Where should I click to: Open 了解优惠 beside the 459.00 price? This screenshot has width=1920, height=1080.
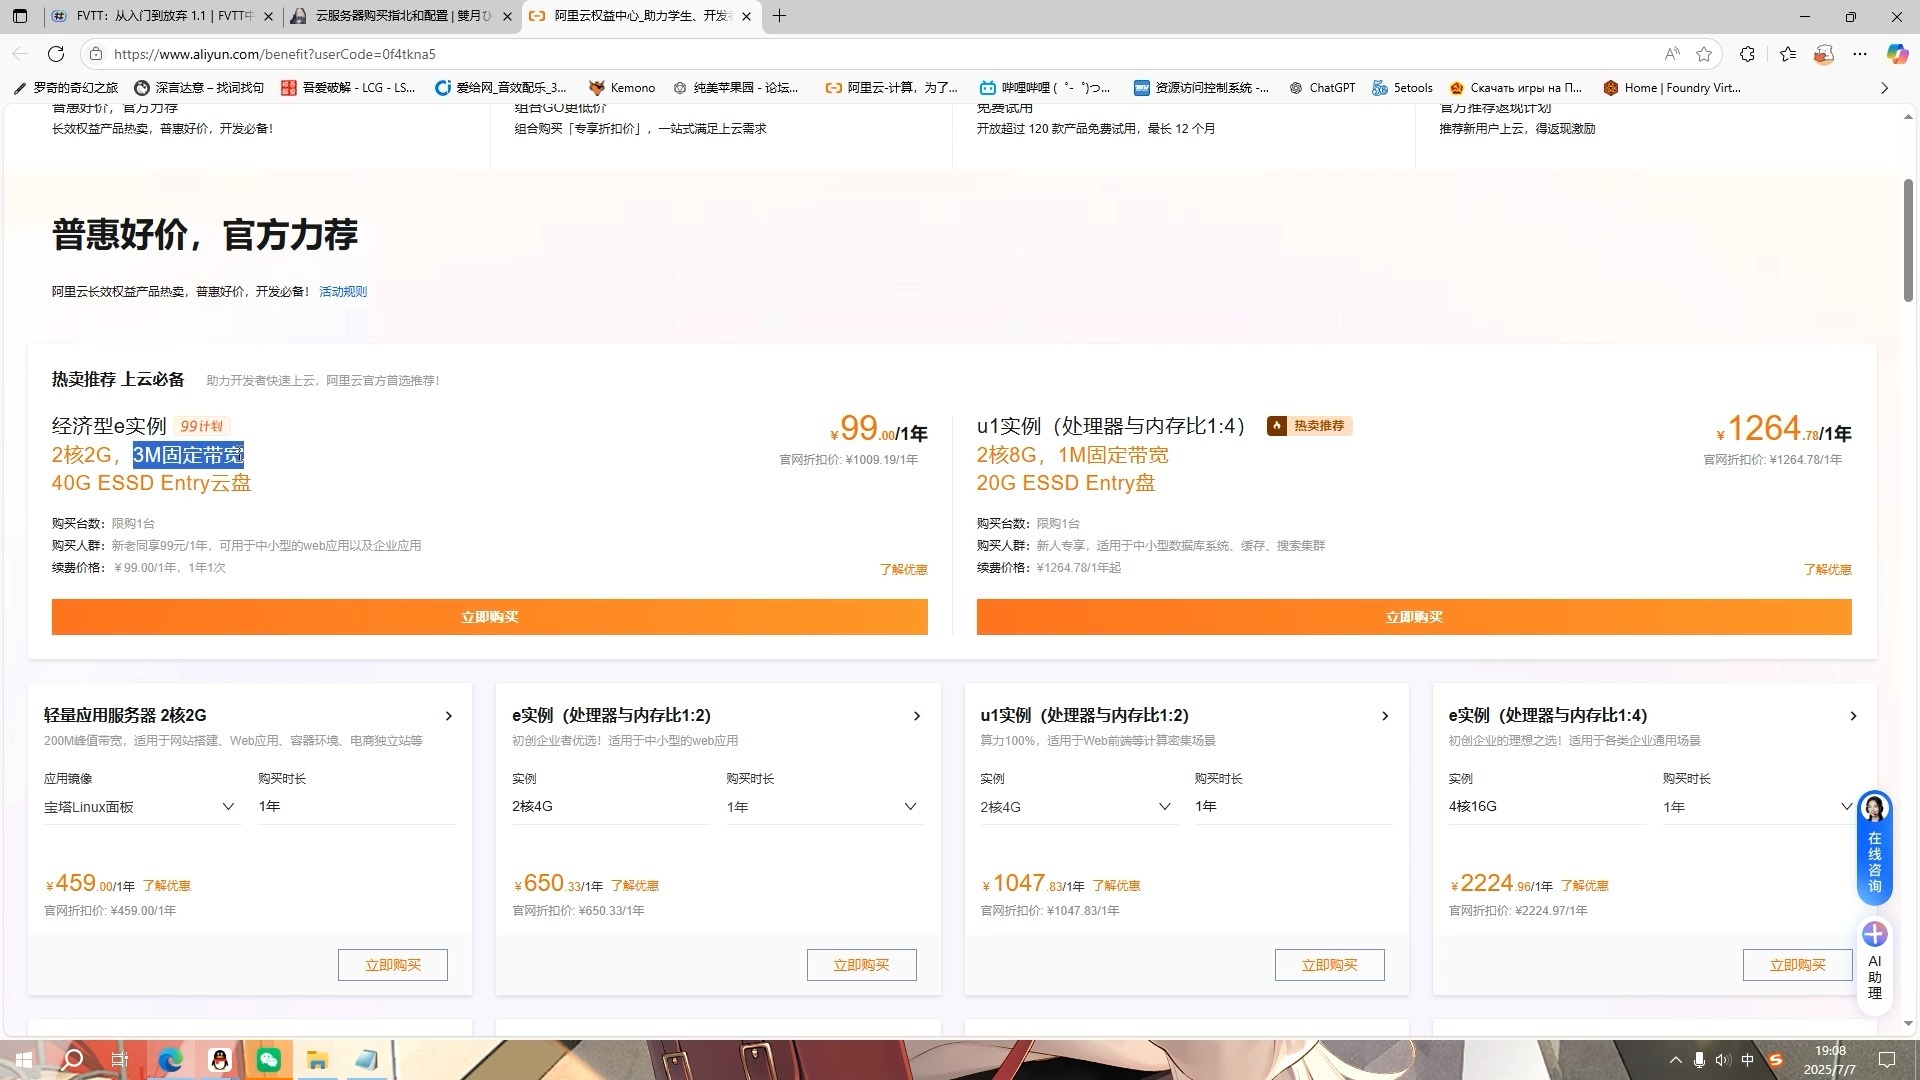coord(167,886)
